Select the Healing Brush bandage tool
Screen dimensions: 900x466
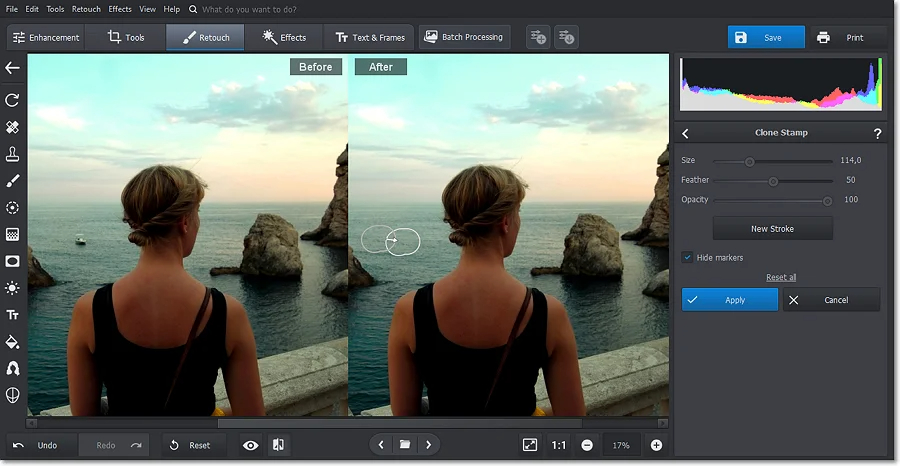(13, 127)
